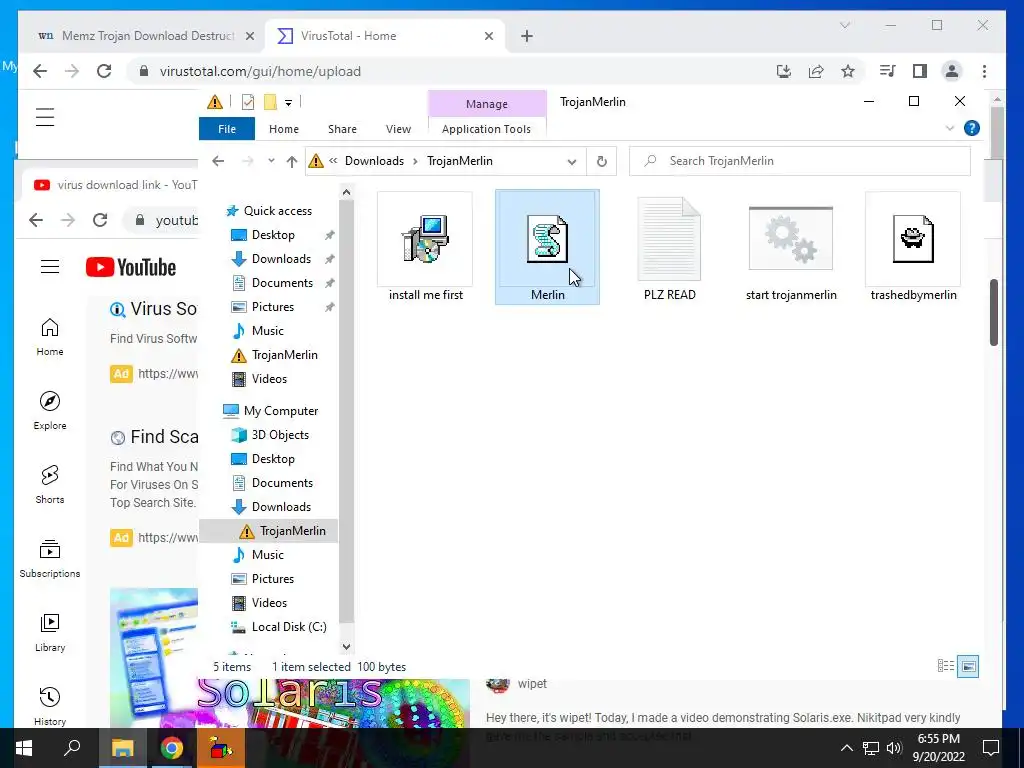Open the PLZ READ text file

point(669,247)
